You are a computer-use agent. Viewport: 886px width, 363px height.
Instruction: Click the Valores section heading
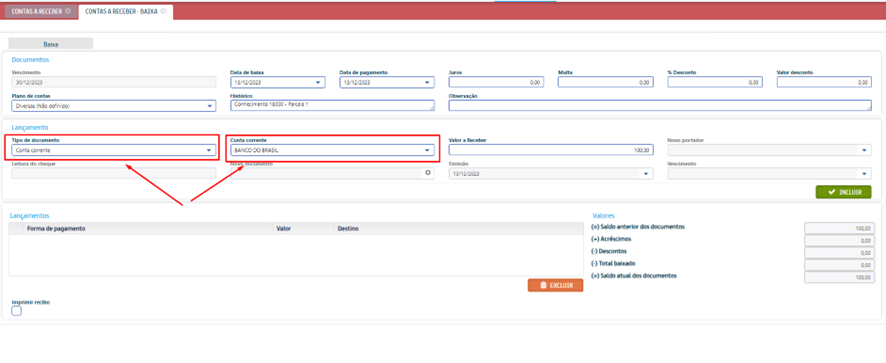tap(603, 216)
